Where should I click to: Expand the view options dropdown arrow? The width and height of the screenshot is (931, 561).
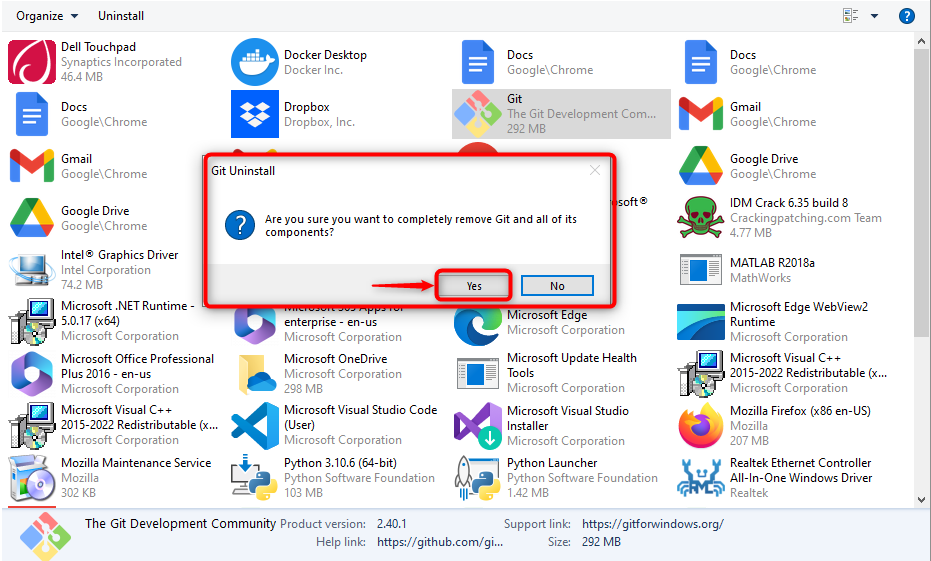(x=874, y=16)
